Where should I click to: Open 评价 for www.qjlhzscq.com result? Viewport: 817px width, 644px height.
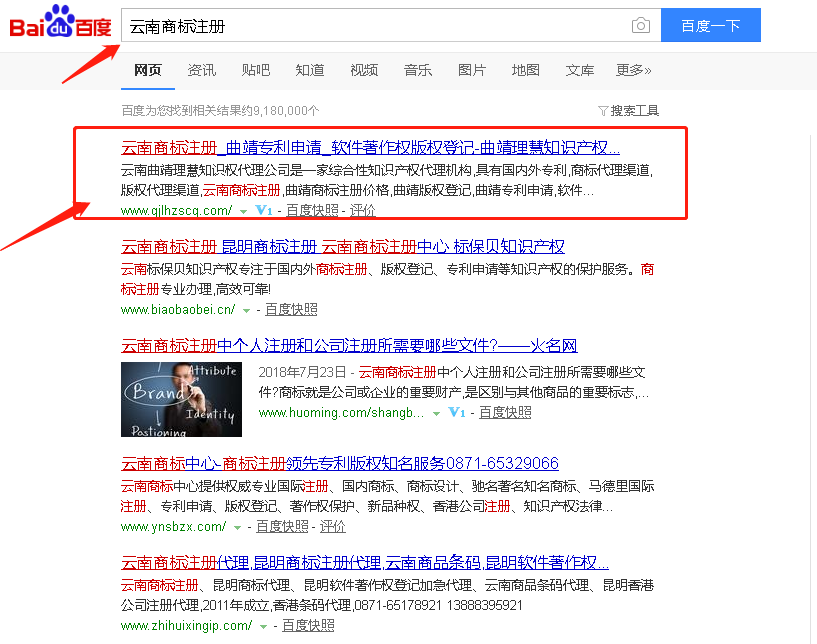coord(363,210)
